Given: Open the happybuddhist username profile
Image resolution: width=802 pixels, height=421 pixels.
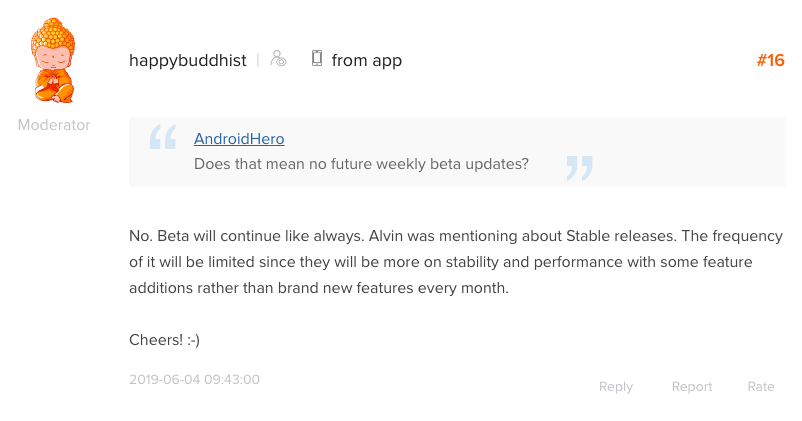Looking at the screenshot, I should tap(187, 60).
